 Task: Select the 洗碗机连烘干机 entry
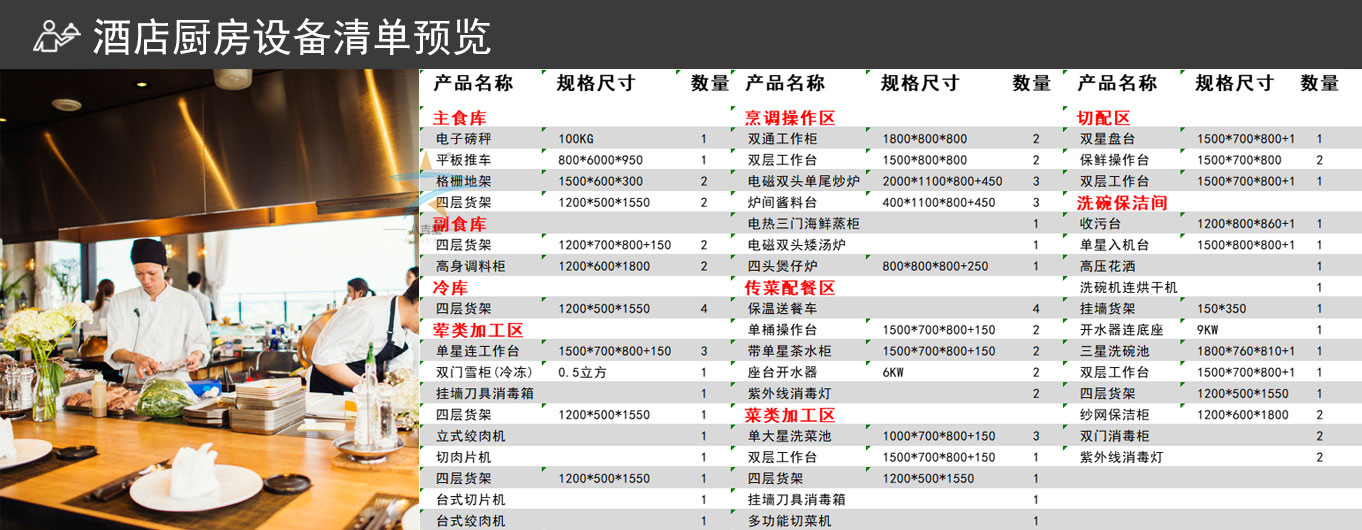pyautogui.click(x=1128, y=288)
